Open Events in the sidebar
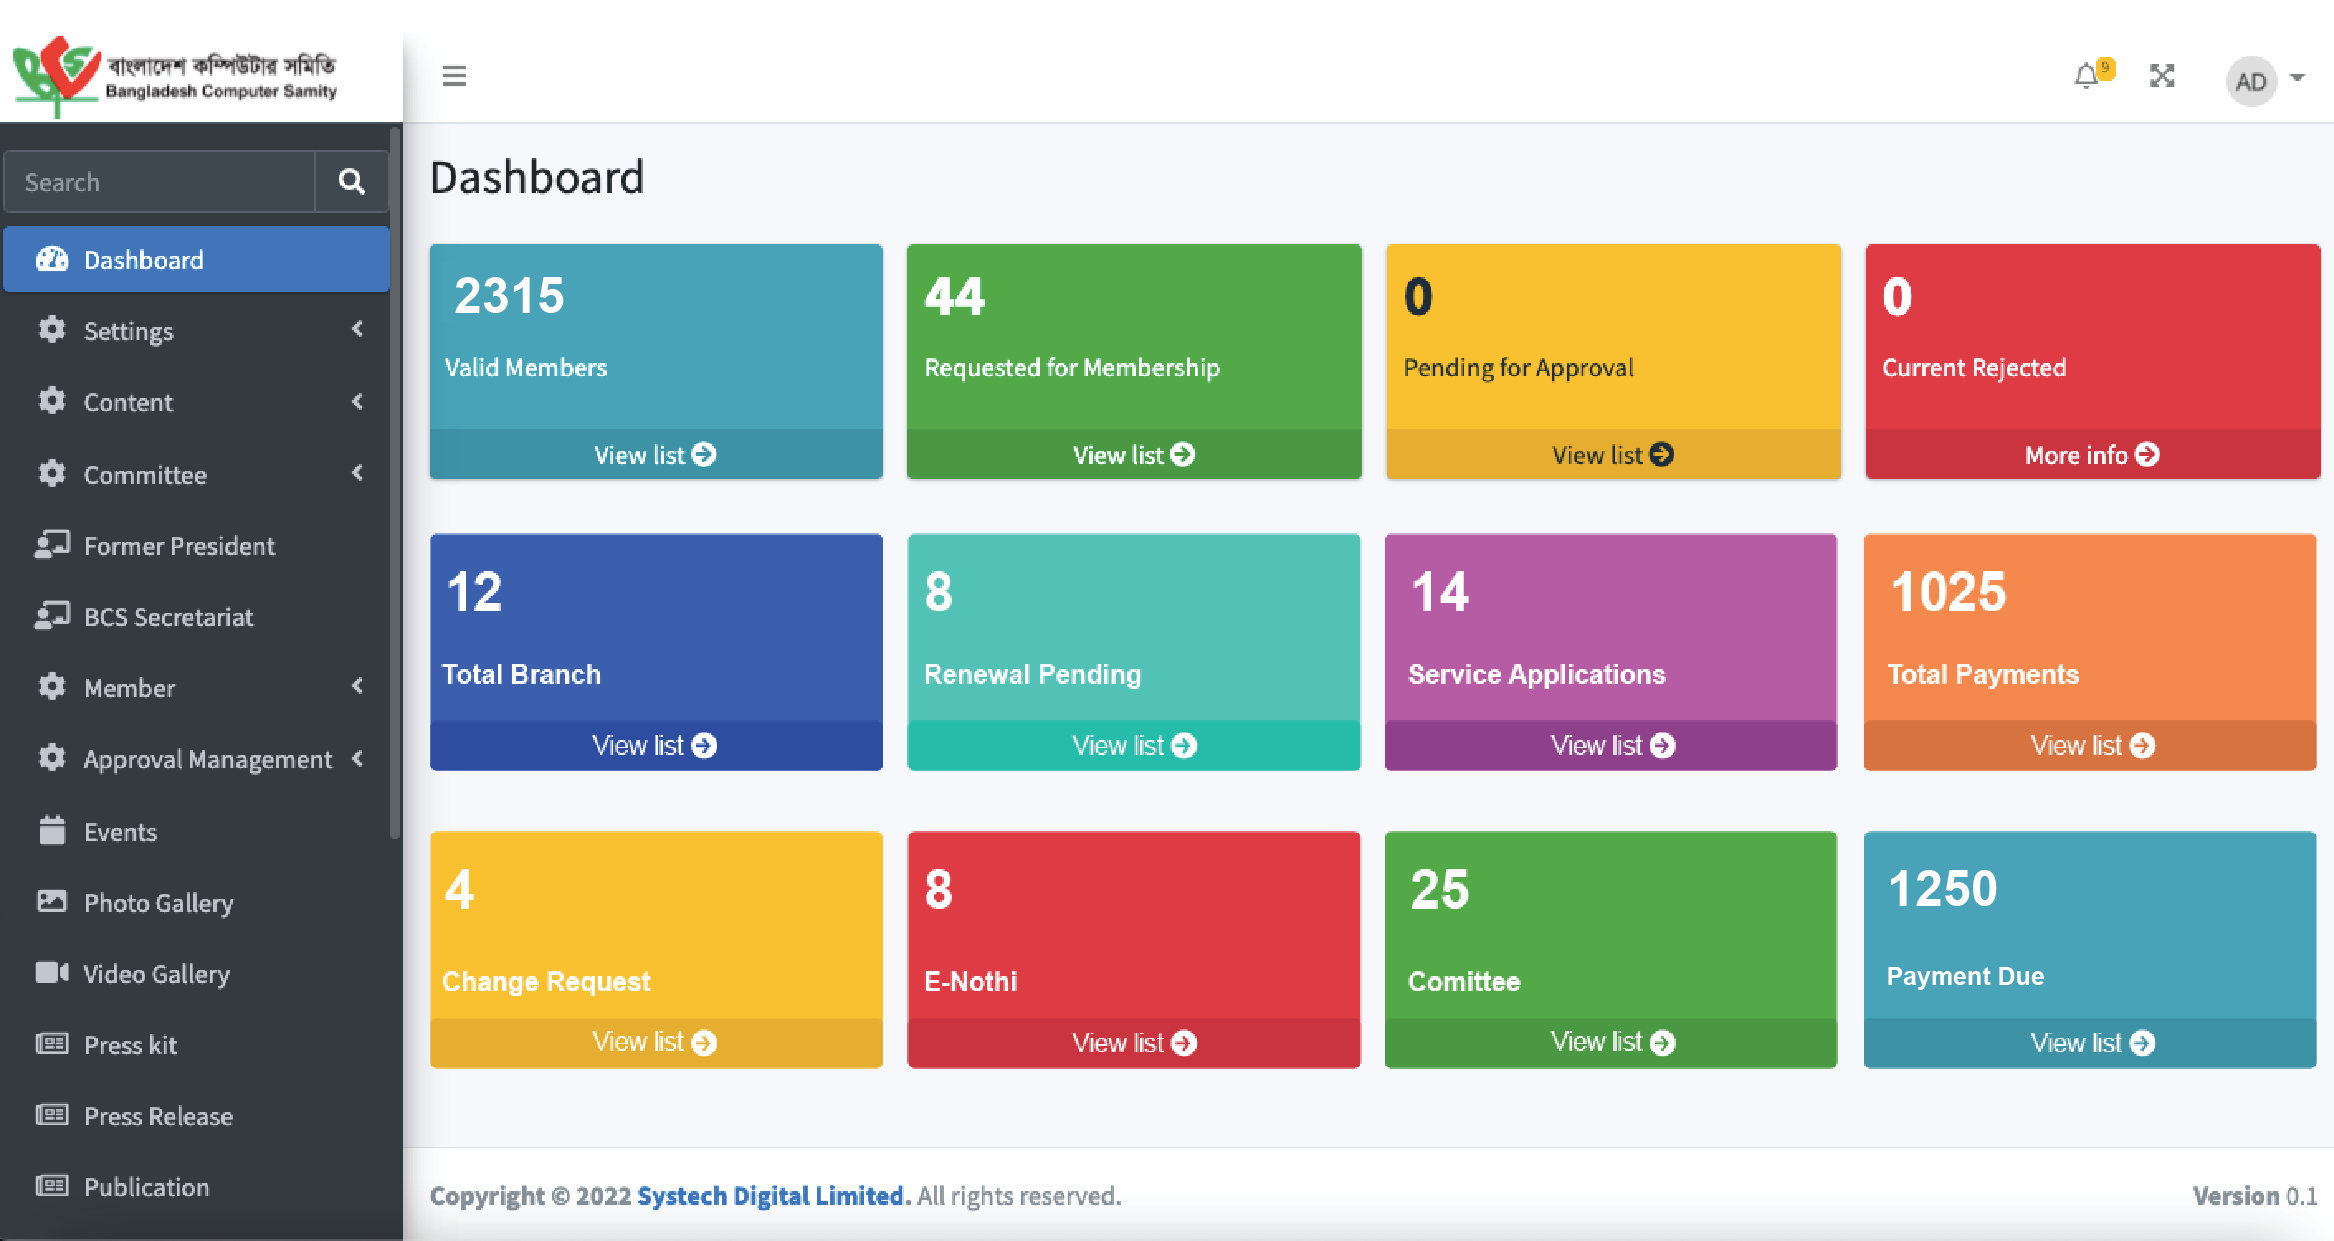 (120, 832)
